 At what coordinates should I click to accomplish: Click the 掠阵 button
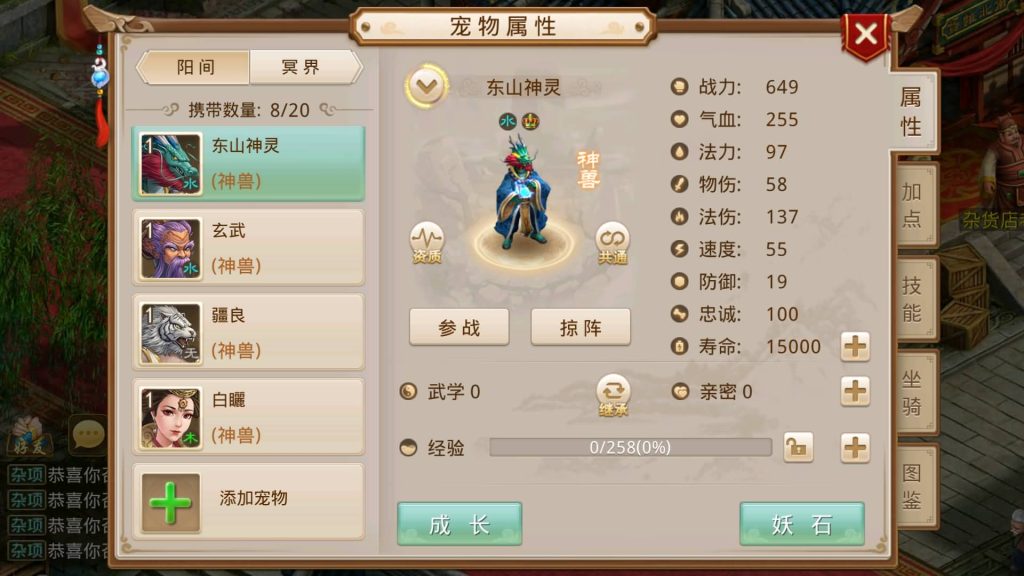point(581,327)
